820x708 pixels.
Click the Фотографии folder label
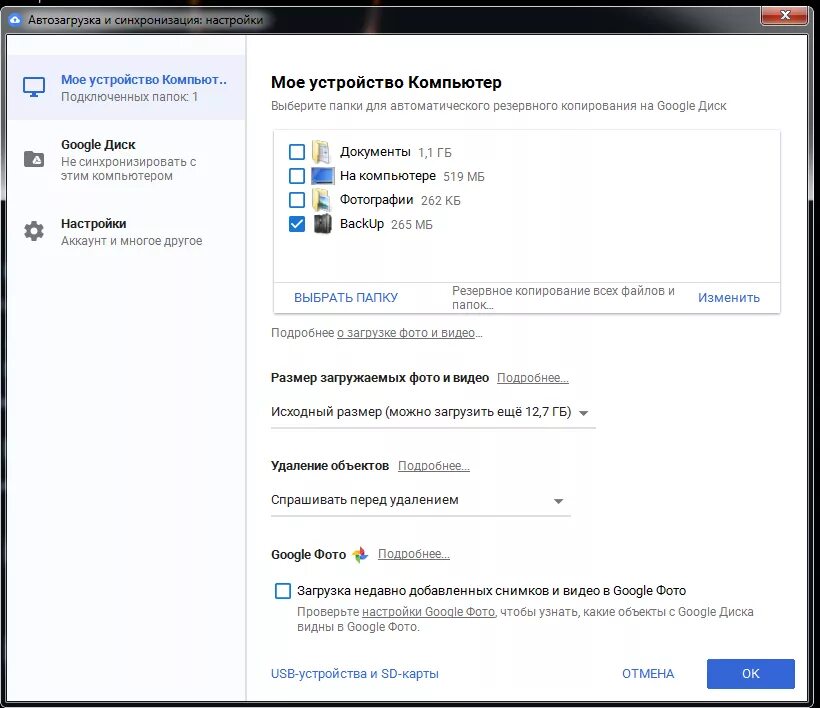[x=377, y=200]
